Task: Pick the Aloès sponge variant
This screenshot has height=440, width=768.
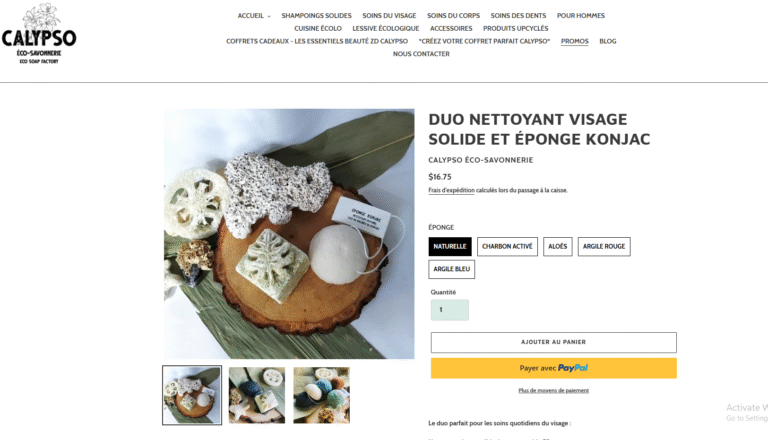Action: tap(557, 246)
